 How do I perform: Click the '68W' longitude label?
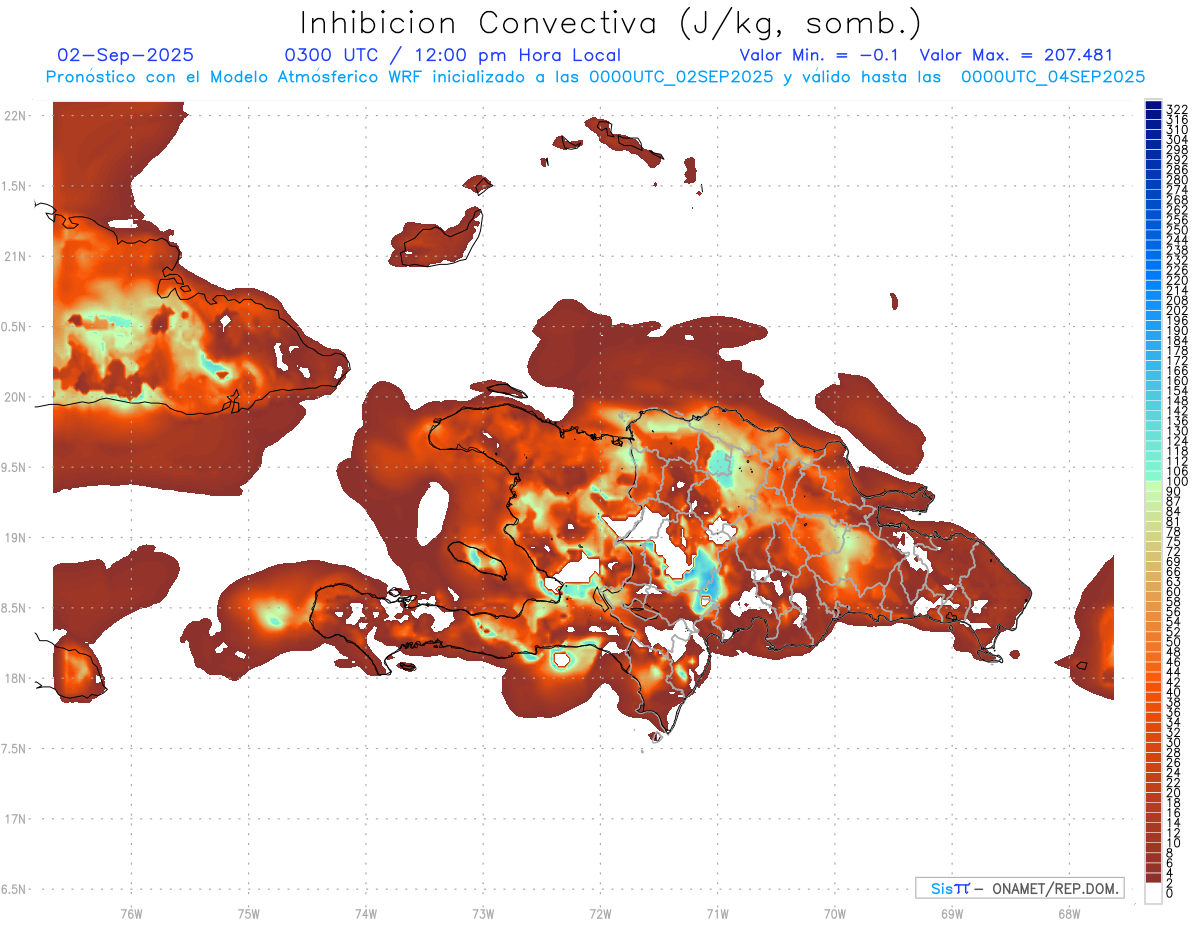pyautogui.click(x=1069, y=913)
